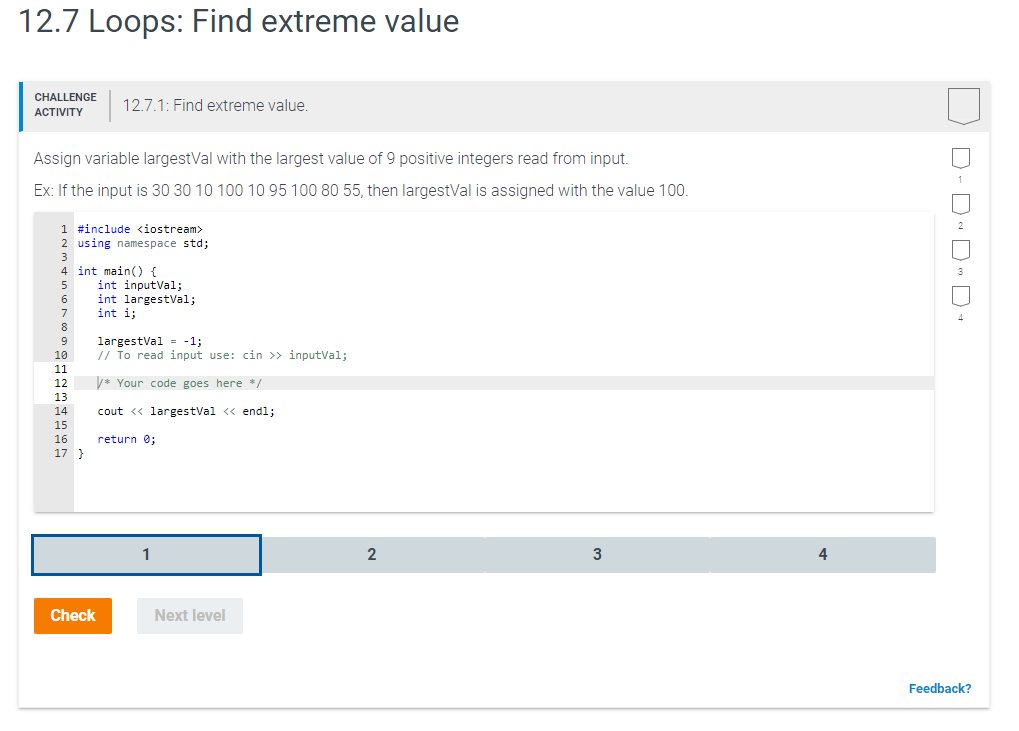Screen dimensions: 1019x731
Task: Click line 9 where largestVal is initialized
Action: [x=150, y=340]
